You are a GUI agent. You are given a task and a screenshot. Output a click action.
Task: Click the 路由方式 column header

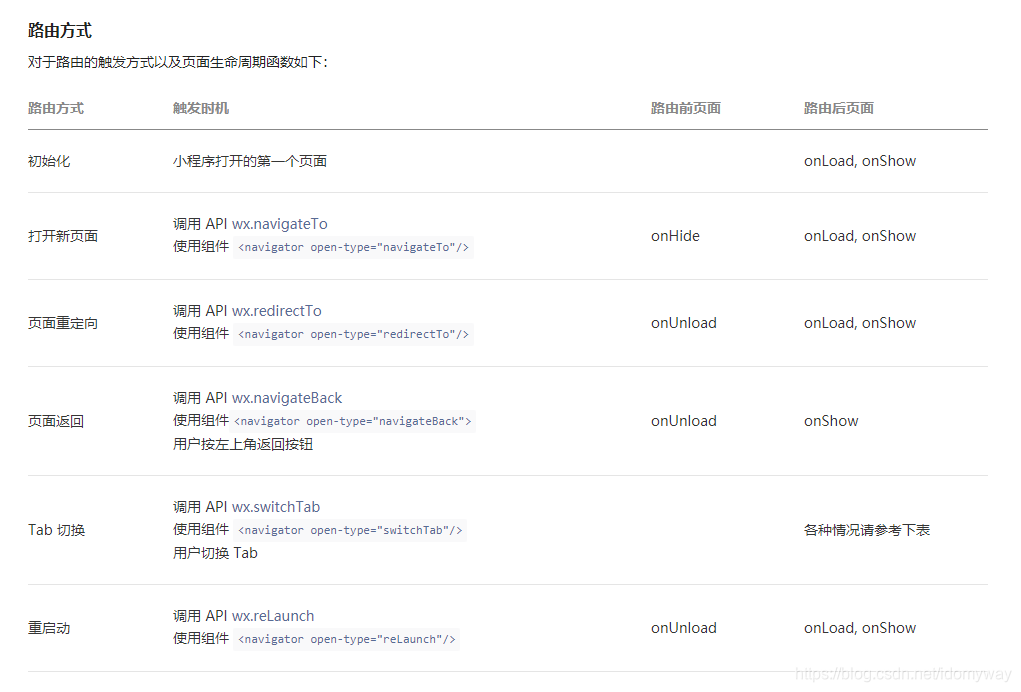point(56,108)
